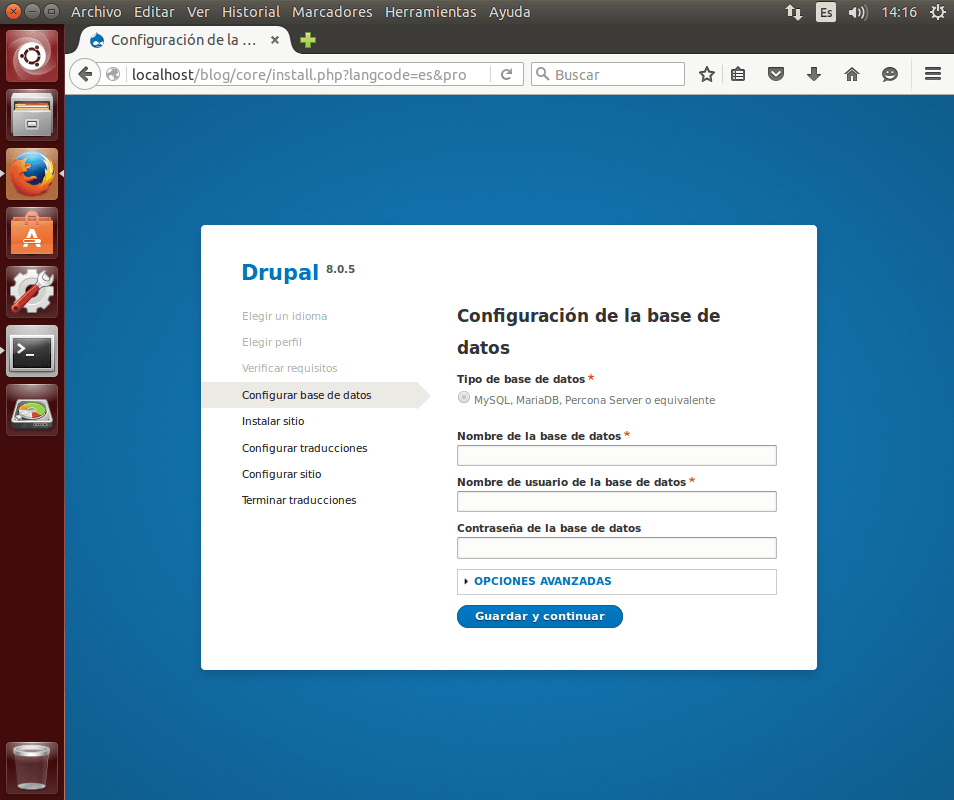Click the Tipo de base de datos label
The image size is (954, 800).
click(x=521, y=379)
